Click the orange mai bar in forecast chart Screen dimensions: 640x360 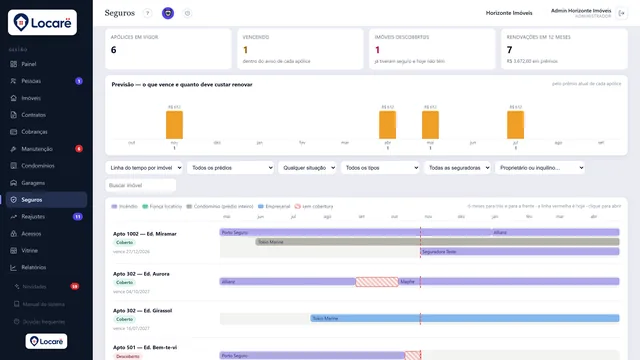430,125
